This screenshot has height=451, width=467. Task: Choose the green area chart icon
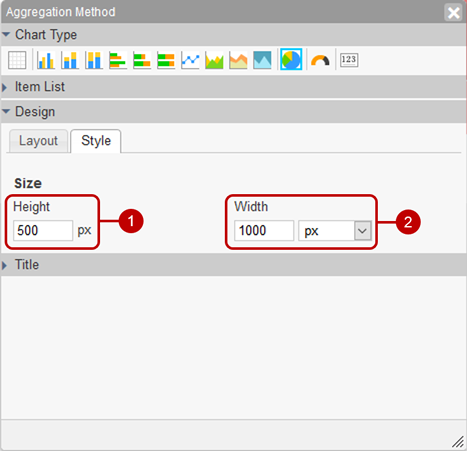(x=214, y=60)
